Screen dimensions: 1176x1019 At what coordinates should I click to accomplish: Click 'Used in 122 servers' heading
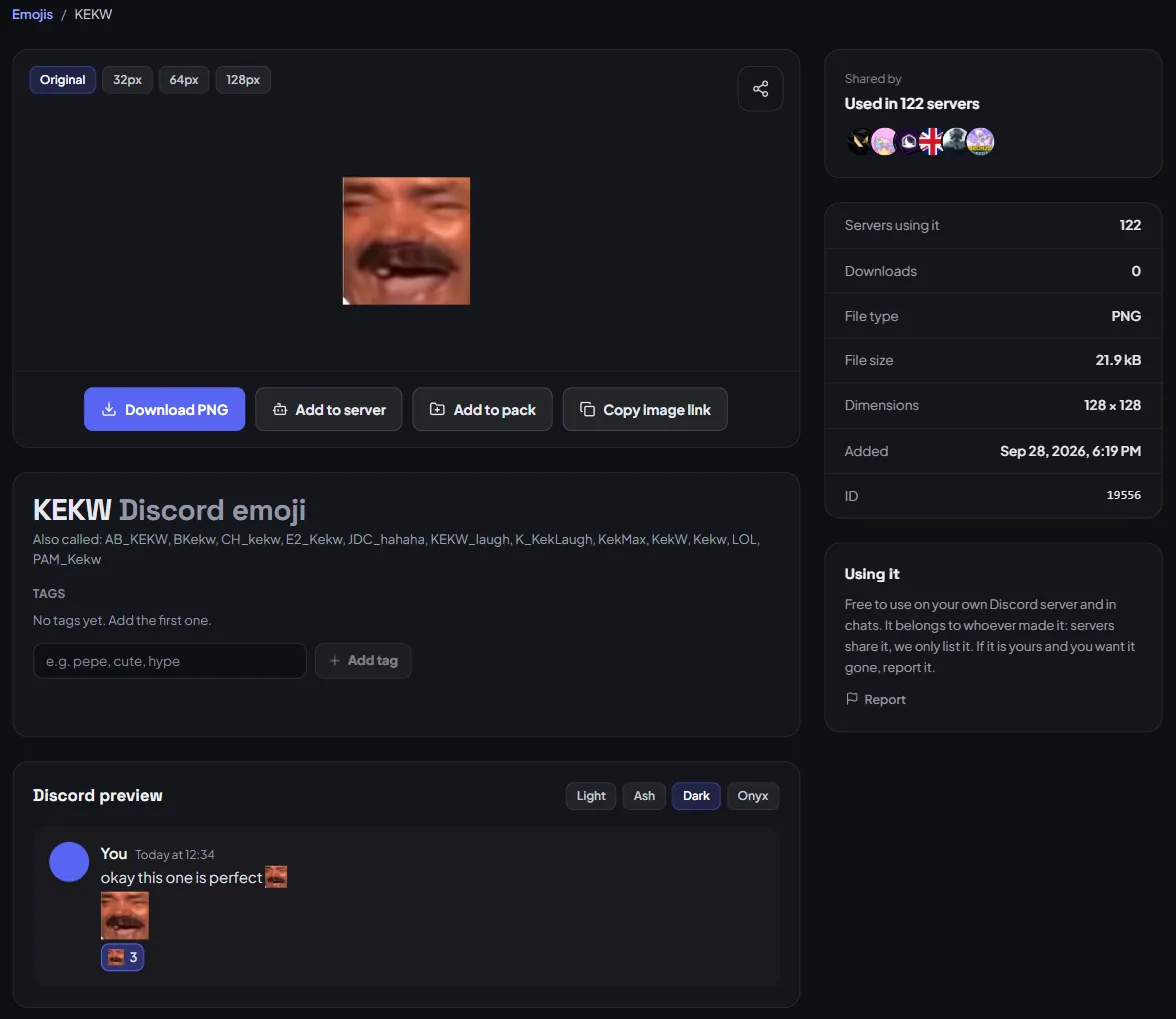click(x=912, y=103)
